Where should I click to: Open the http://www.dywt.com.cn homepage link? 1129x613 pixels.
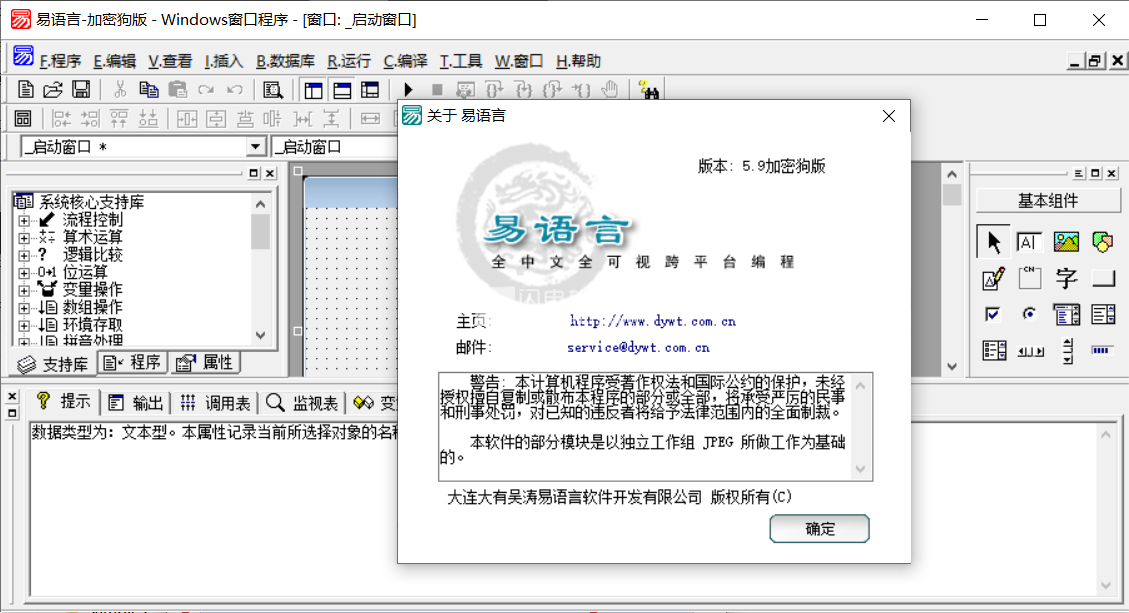click(652, 321)
